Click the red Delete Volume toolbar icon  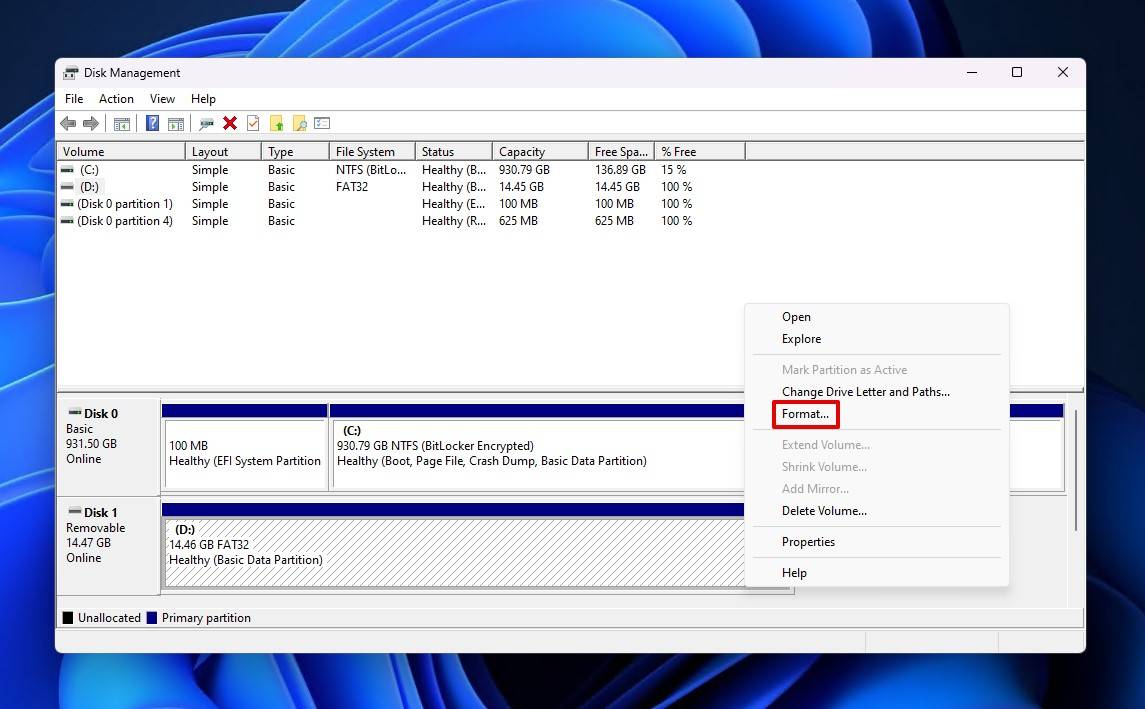pos(230,123)
